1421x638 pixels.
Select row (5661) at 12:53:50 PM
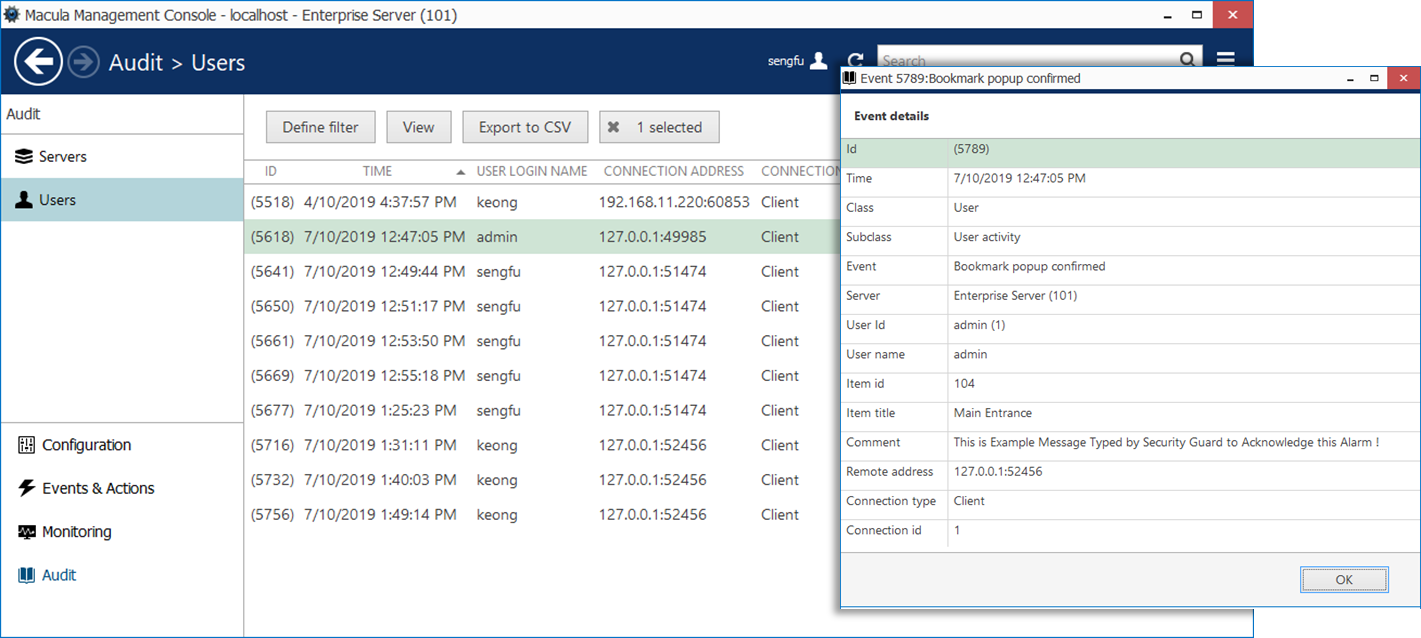(x=542, y=341)
